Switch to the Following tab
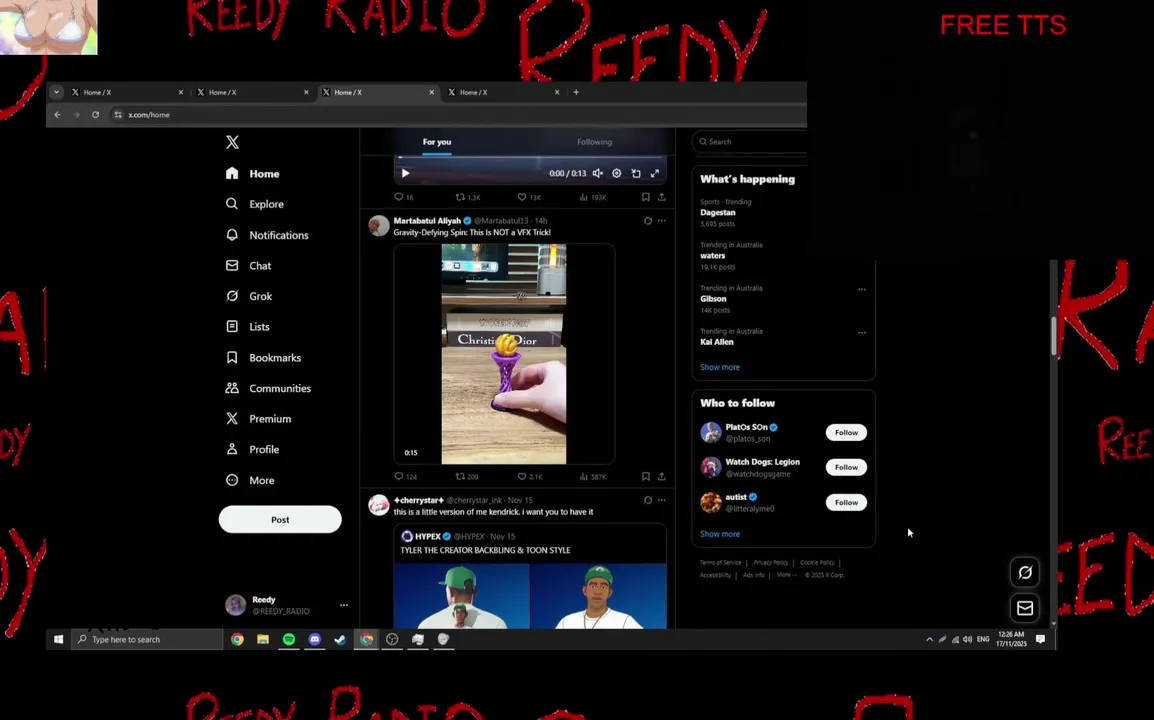The height and width of the screenshot is (720, 1154). click(x=594, y=142)
